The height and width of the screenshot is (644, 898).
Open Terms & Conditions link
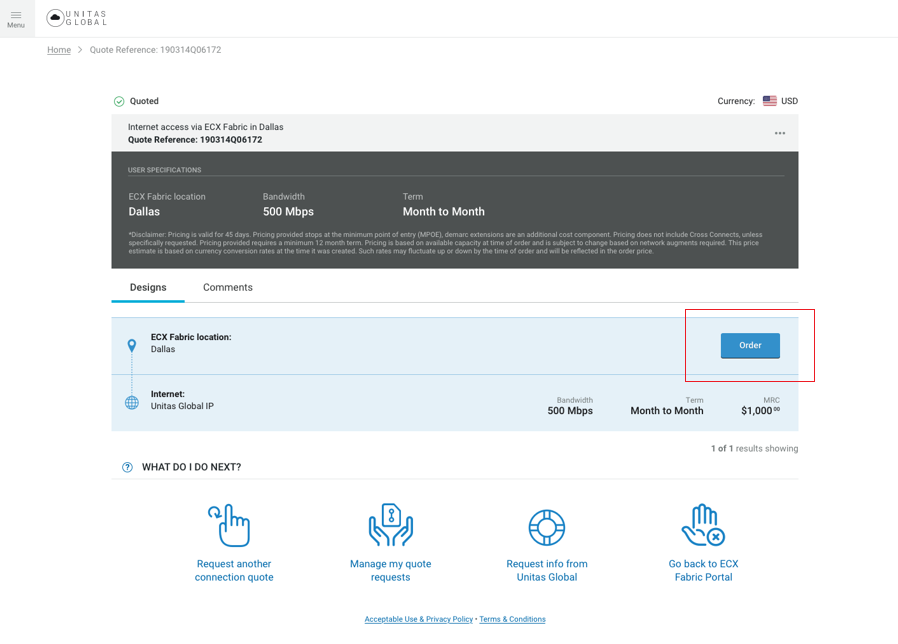click(x=513, y=619)
